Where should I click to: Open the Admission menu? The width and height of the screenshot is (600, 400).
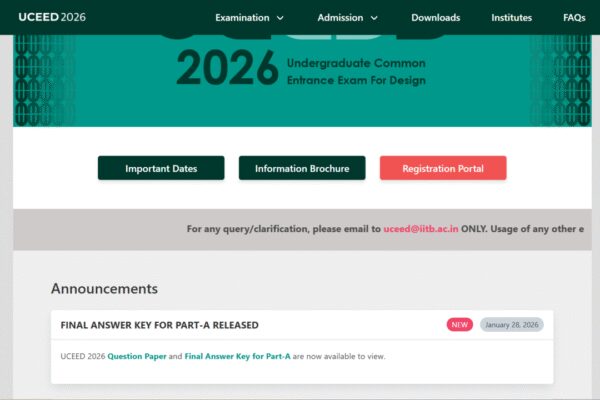point(340,18)
